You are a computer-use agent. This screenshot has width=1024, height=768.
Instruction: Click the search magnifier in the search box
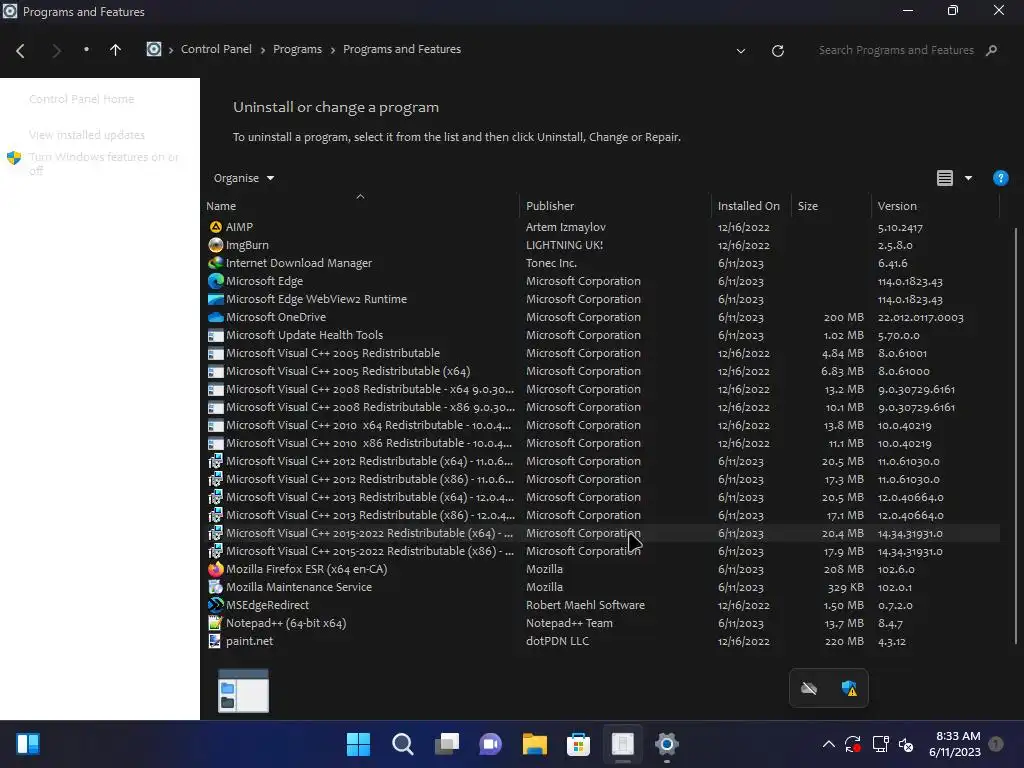click(992, 50)
